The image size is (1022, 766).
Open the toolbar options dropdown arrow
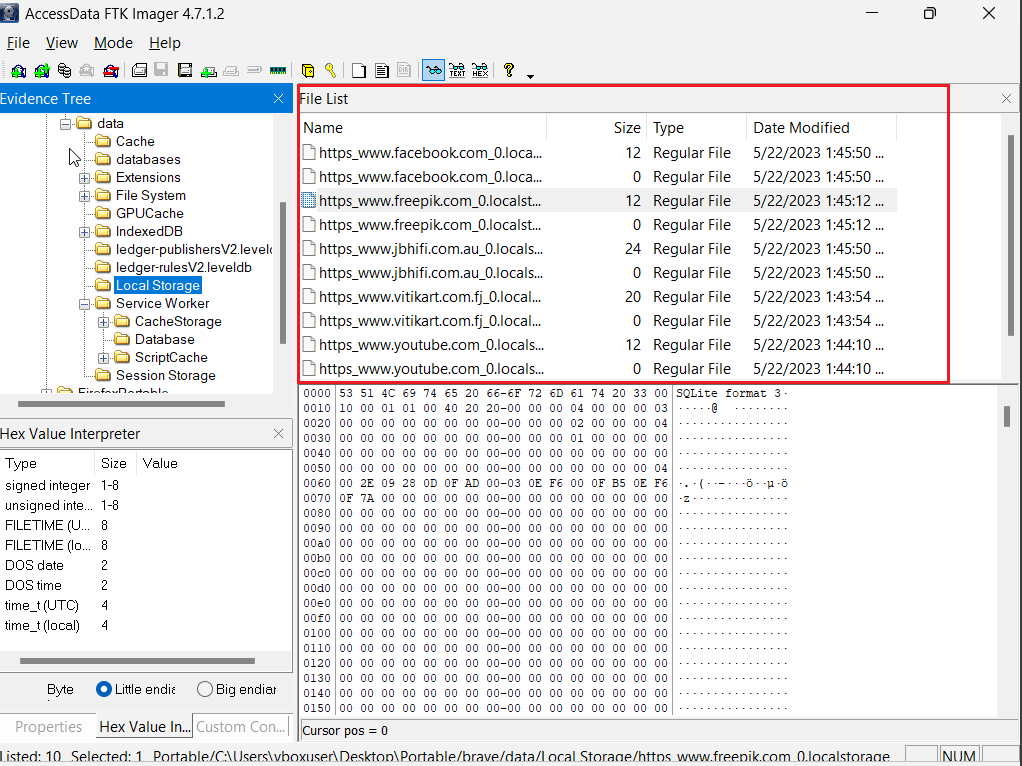click(x=530, y=76)
